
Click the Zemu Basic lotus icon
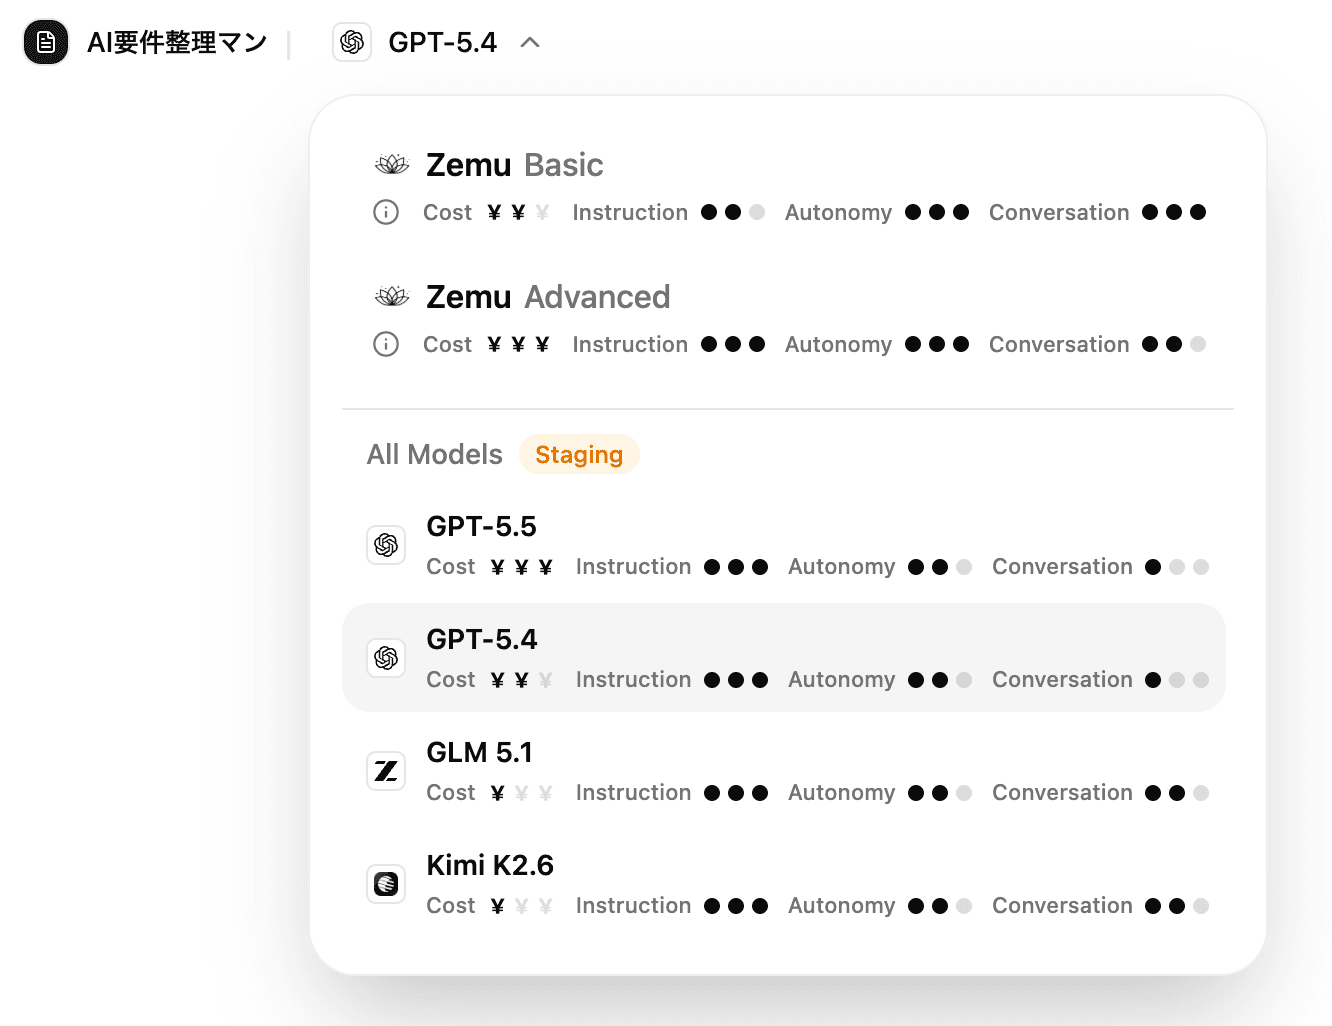tap(392, 165)
